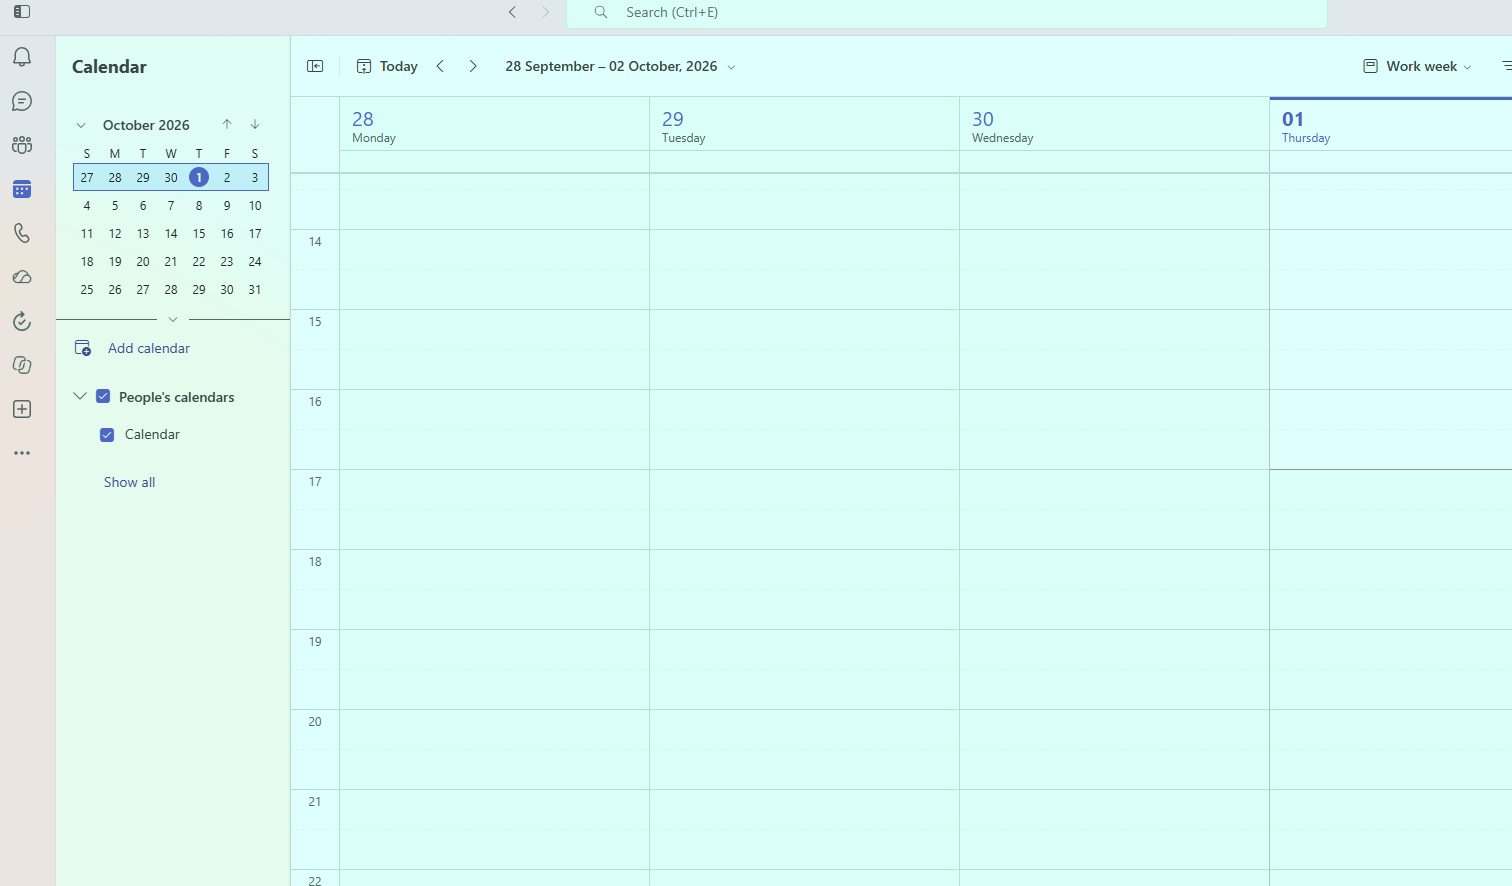1512x886 pixels.
Task: Show next month in mini calendar
Action: click(x=255, y=124)
